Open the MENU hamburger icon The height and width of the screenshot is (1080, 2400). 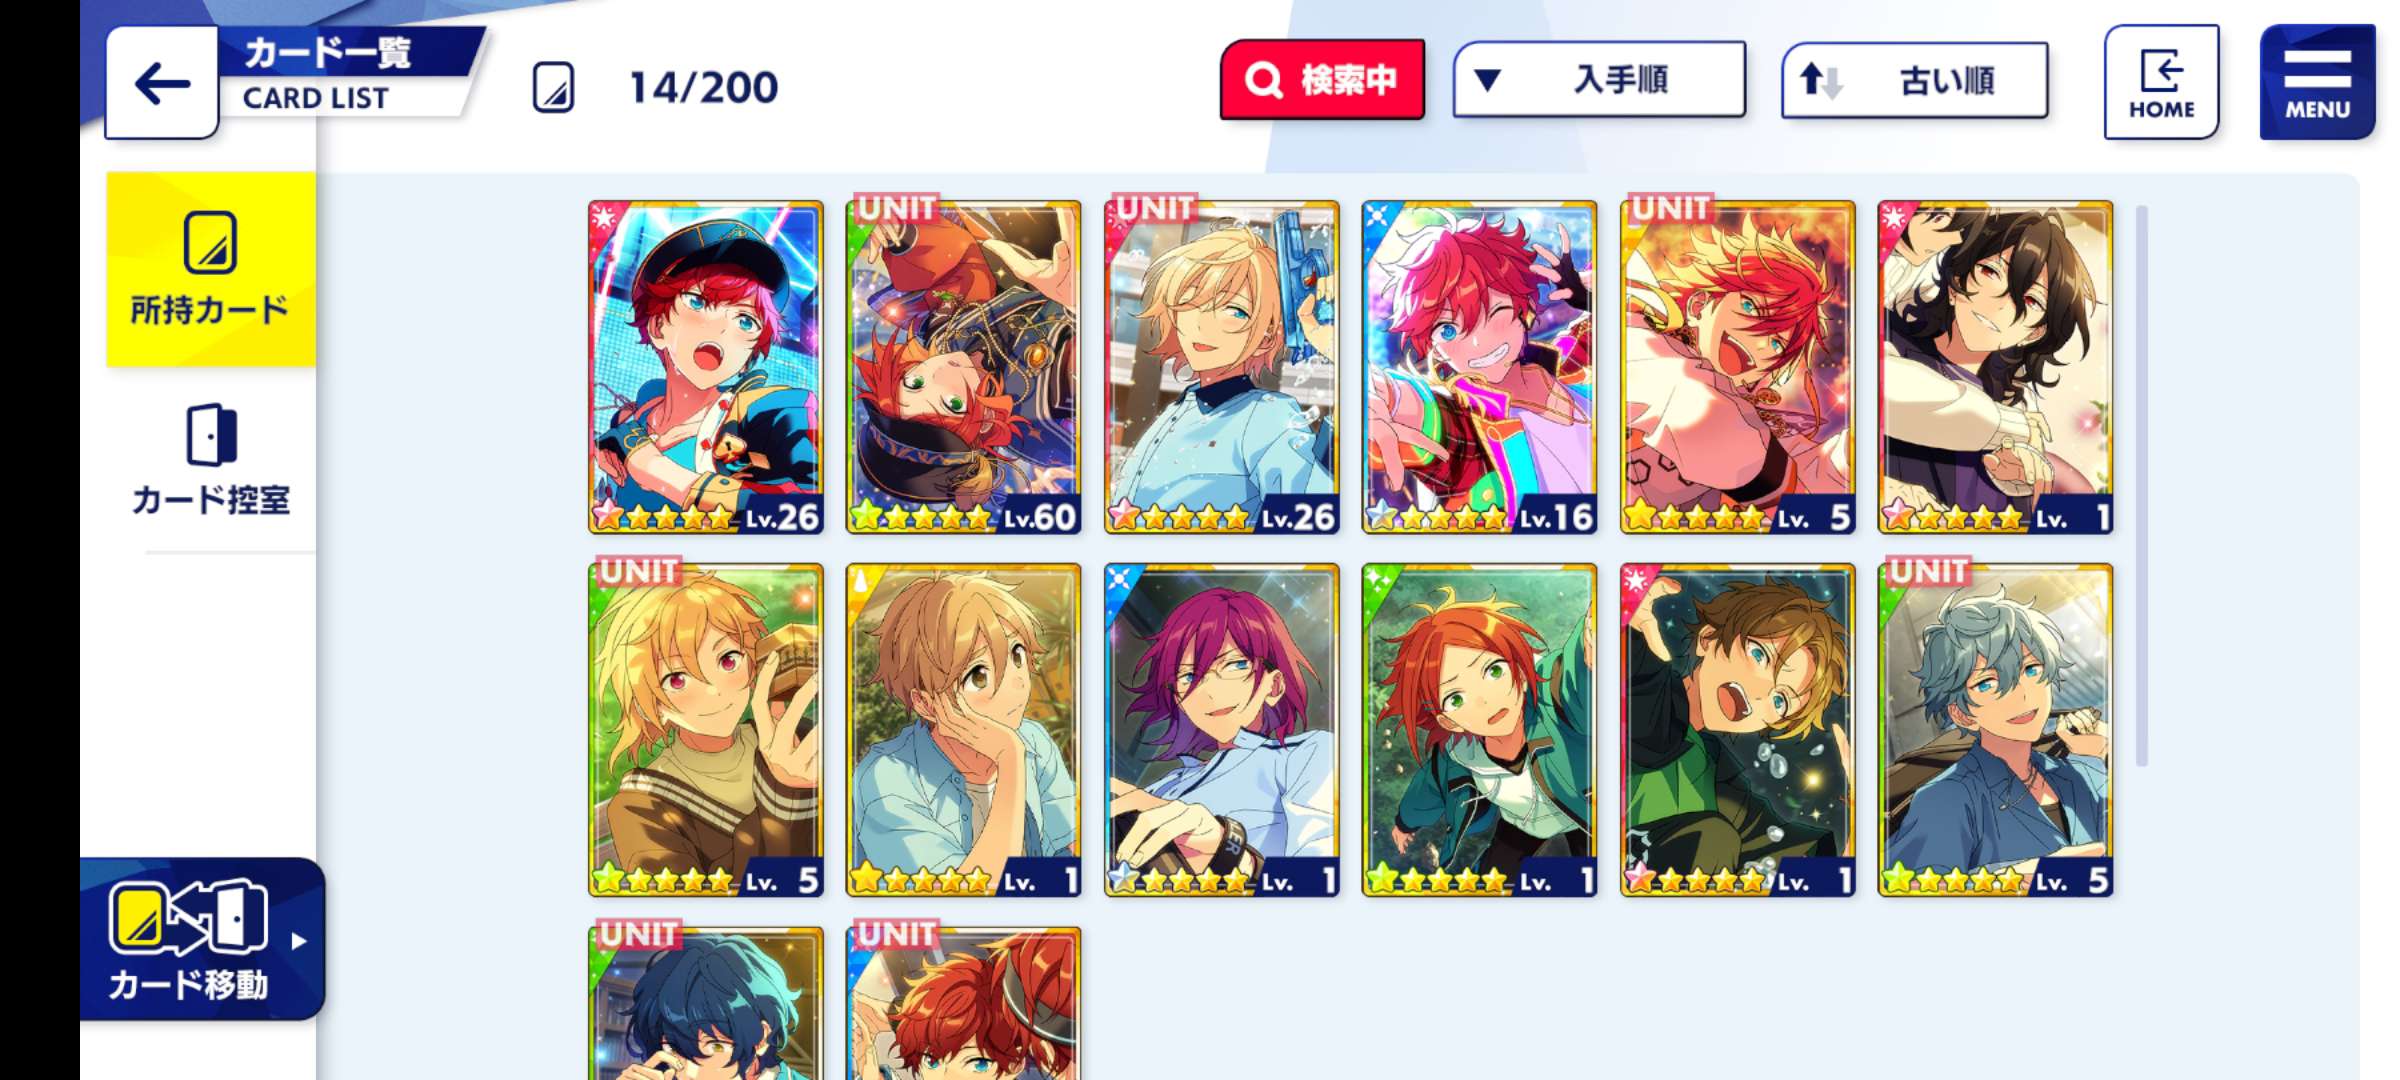pos(2317,82)
